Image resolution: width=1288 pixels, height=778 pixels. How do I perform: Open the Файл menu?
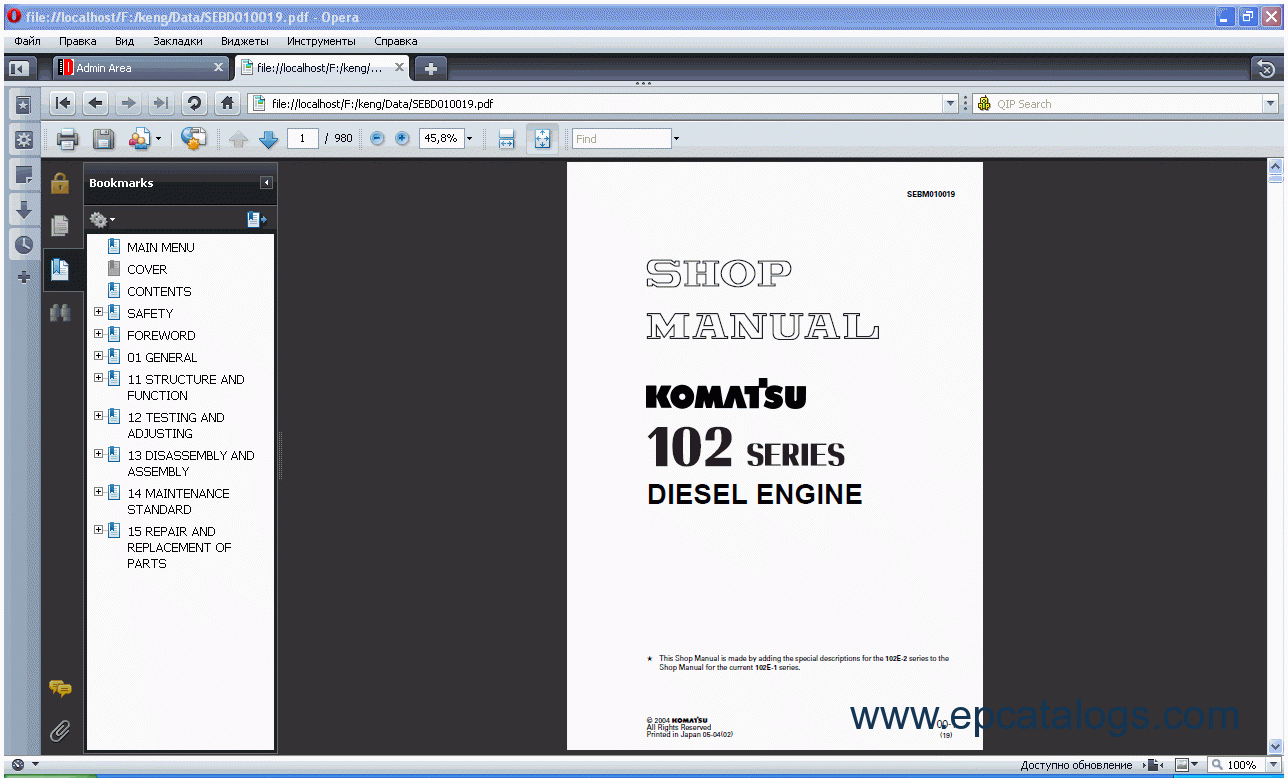[27, 41]
